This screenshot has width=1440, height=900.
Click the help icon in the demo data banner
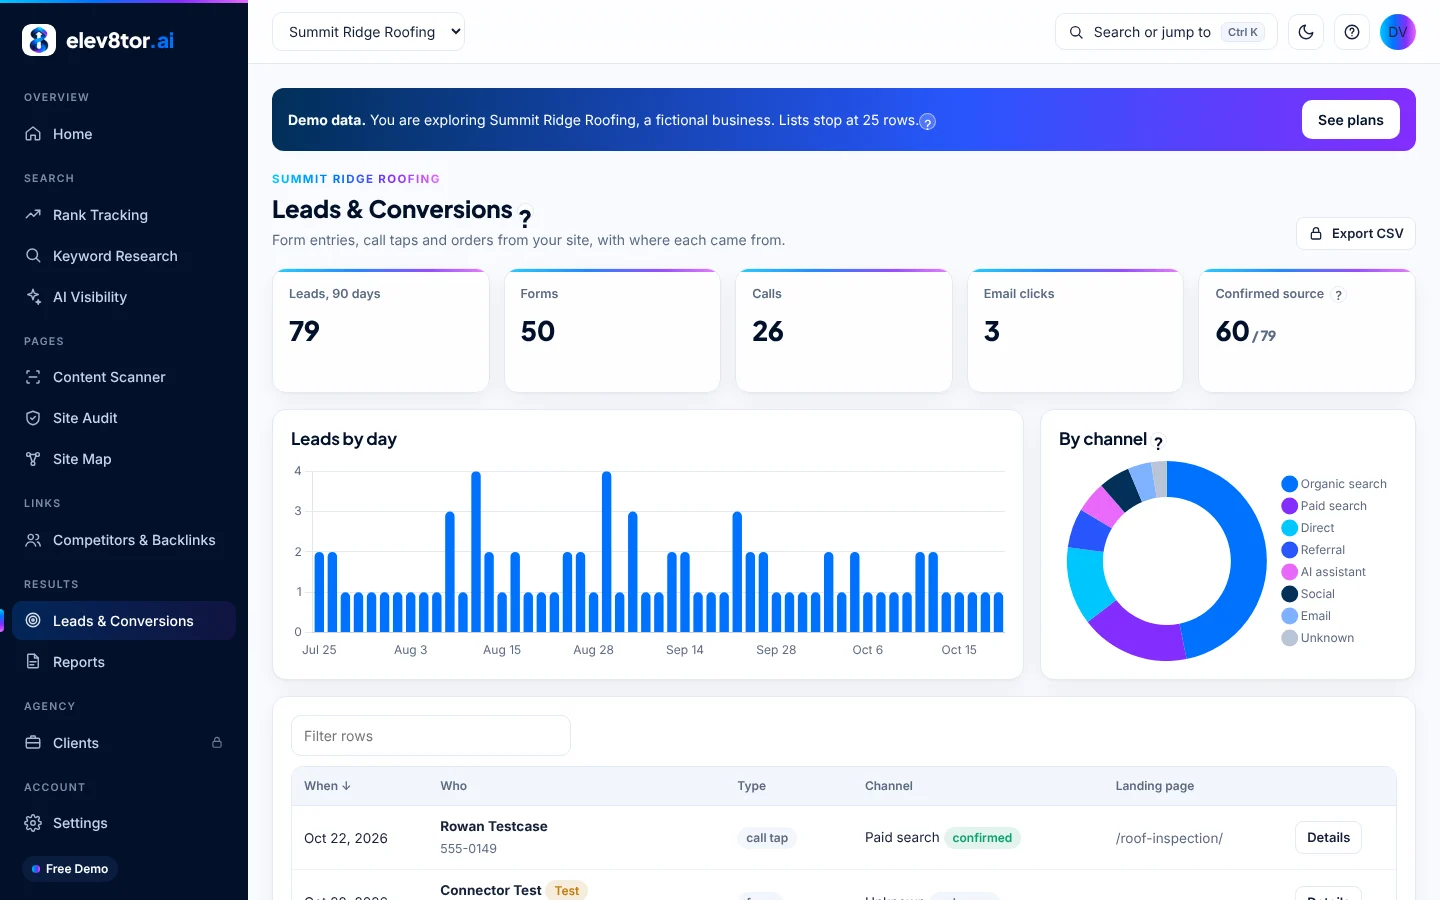(x=928, y=122)
